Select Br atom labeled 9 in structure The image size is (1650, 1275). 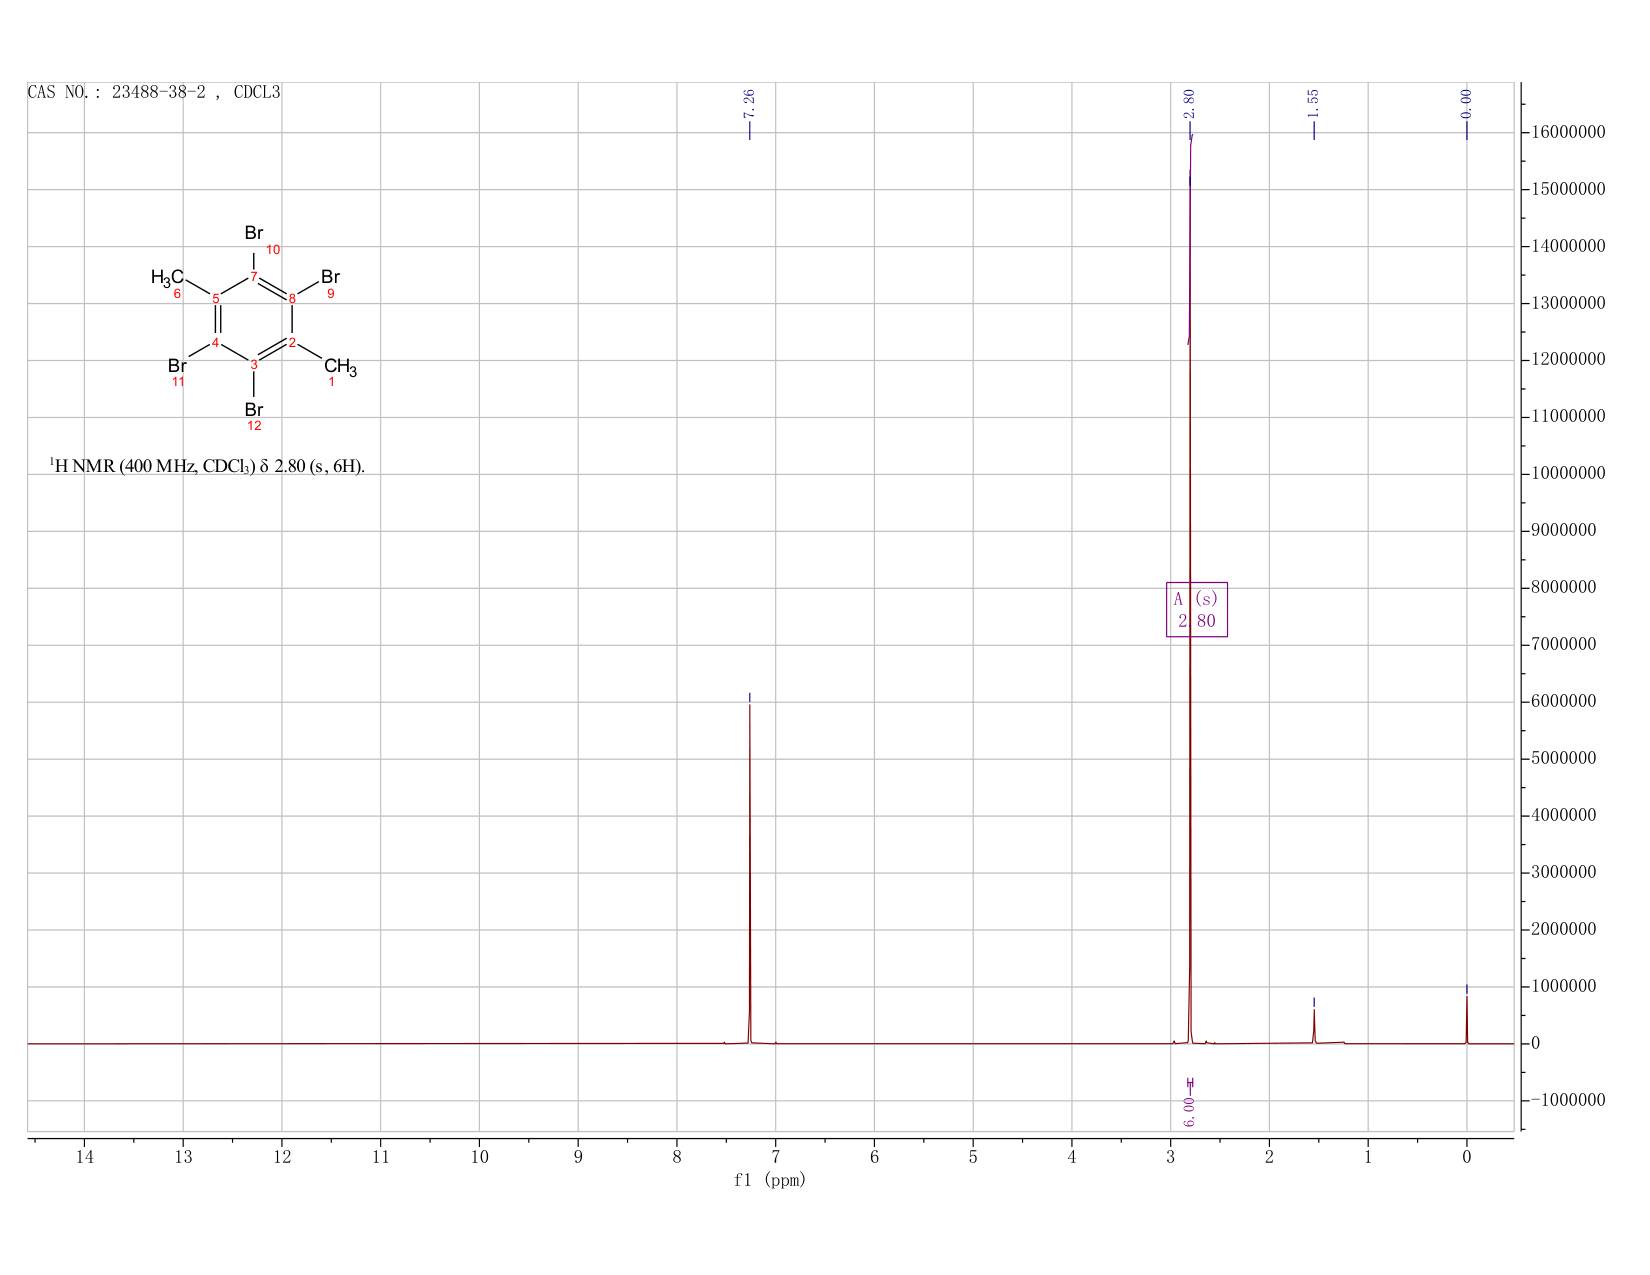coord(330,277)
